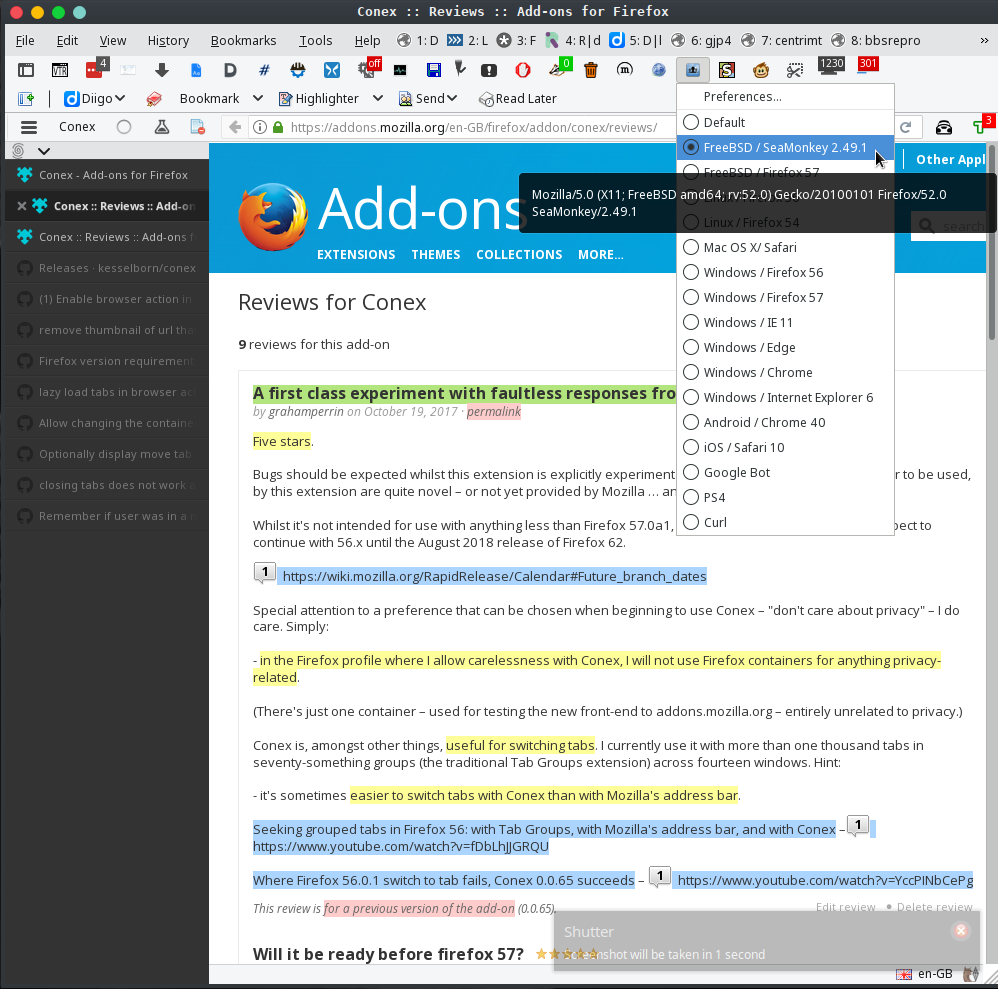The height and width of the screenshot is (989, 998).
Task: Select Android / Chrome 40 user agent
Action: pos(785,423)
